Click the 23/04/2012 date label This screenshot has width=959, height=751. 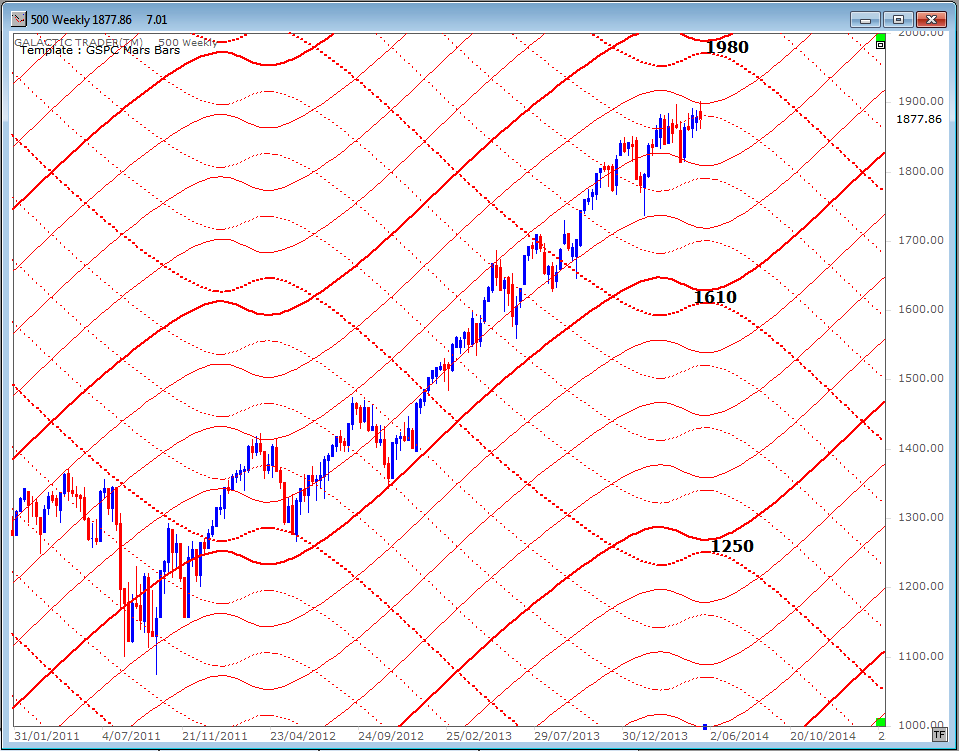(x=301, y=734)
